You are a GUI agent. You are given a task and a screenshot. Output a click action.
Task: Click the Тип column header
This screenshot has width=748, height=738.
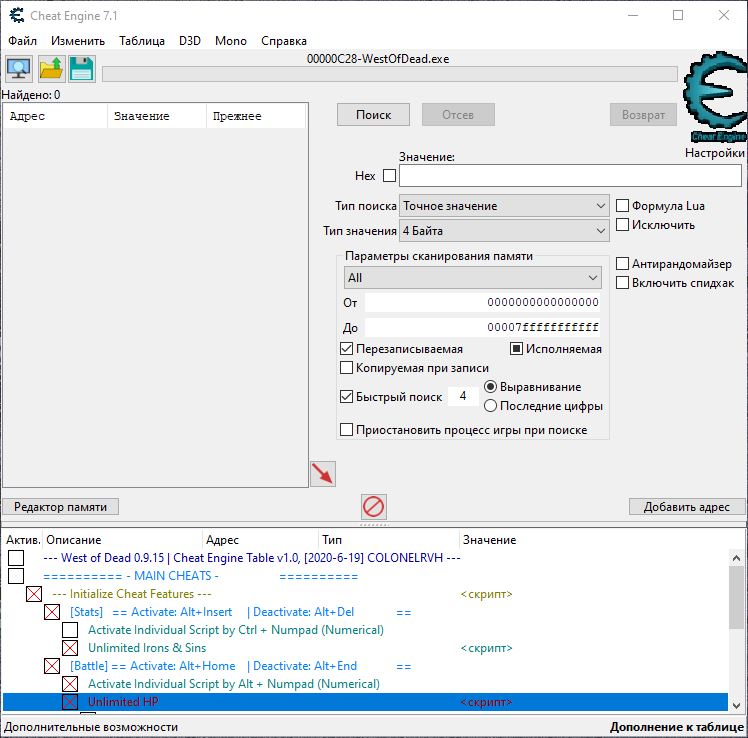pos(389,540)
